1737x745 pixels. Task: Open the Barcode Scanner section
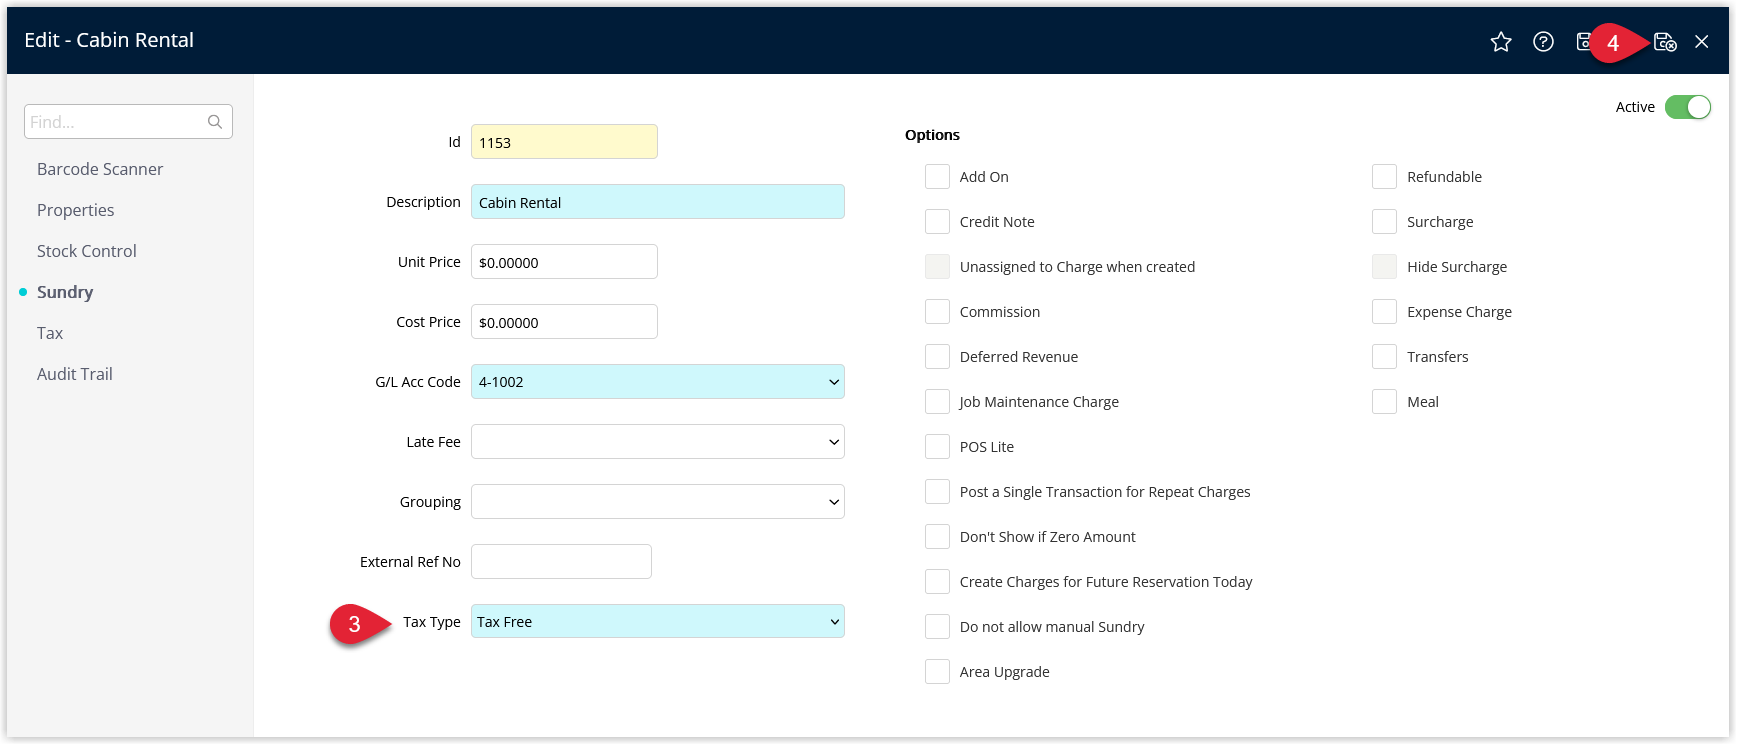coord(100,169)
